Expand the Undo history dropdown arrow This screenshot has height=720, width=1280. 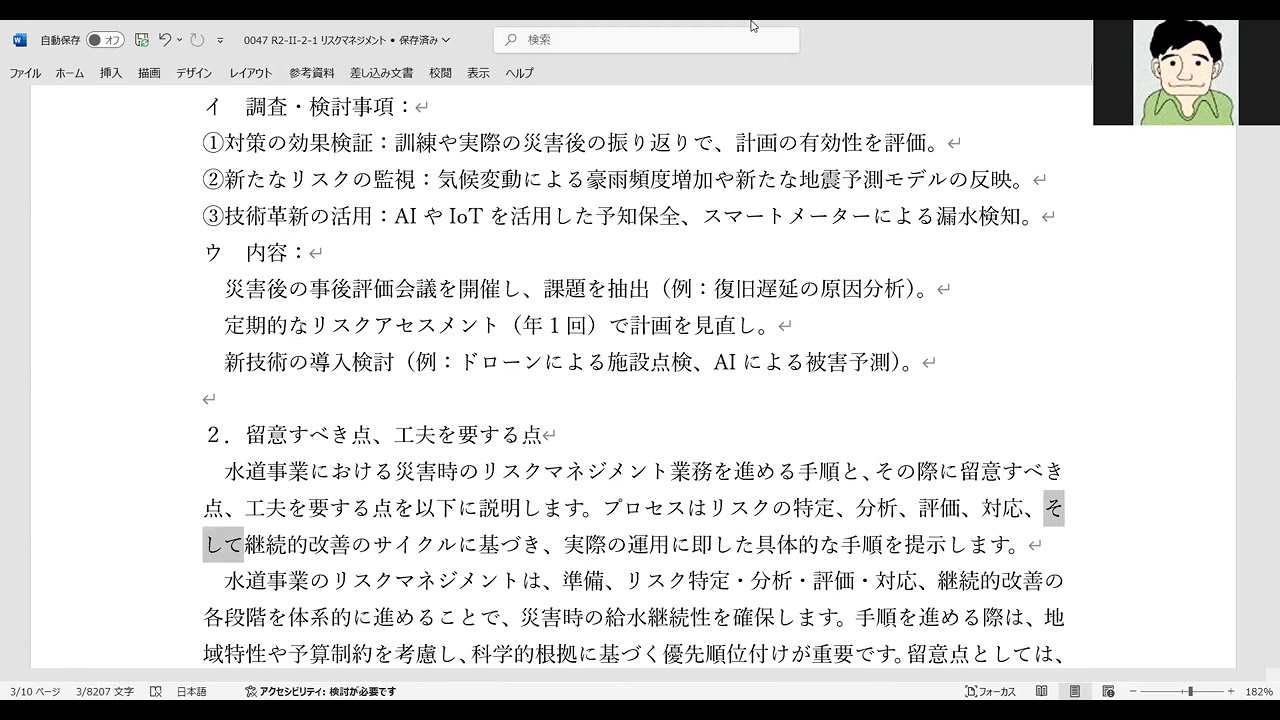click(179, 40)
